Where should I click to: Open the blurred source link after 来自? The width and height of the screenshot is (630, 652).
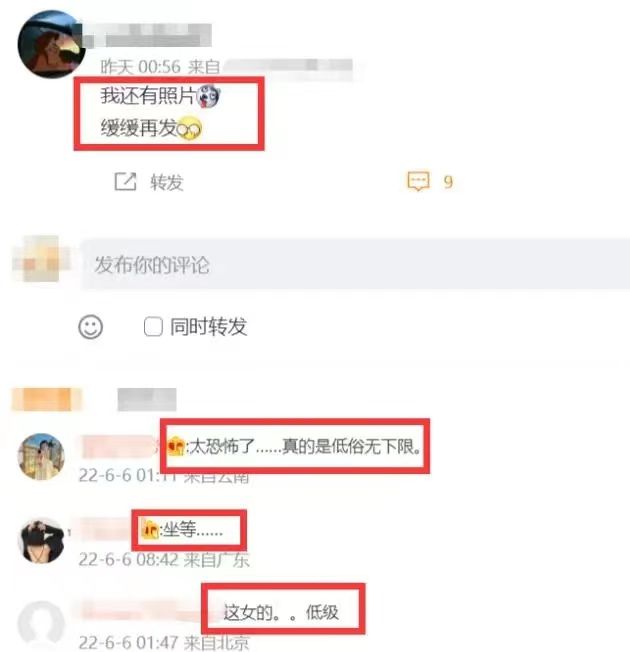point(287,67)
